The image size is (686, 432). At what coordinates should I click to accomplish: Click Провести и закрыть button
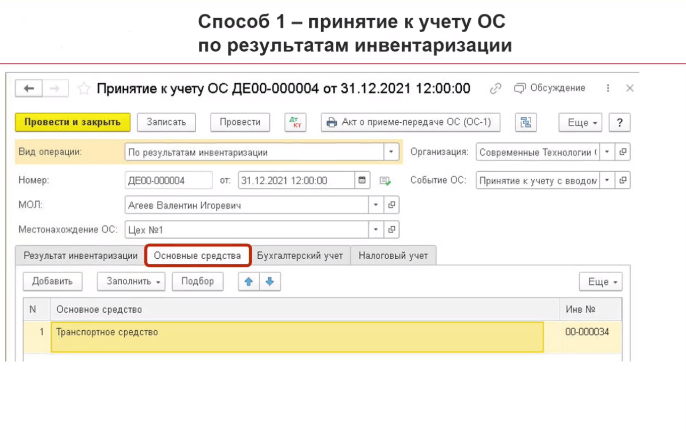pyautogui.click(x=73, y=122)
